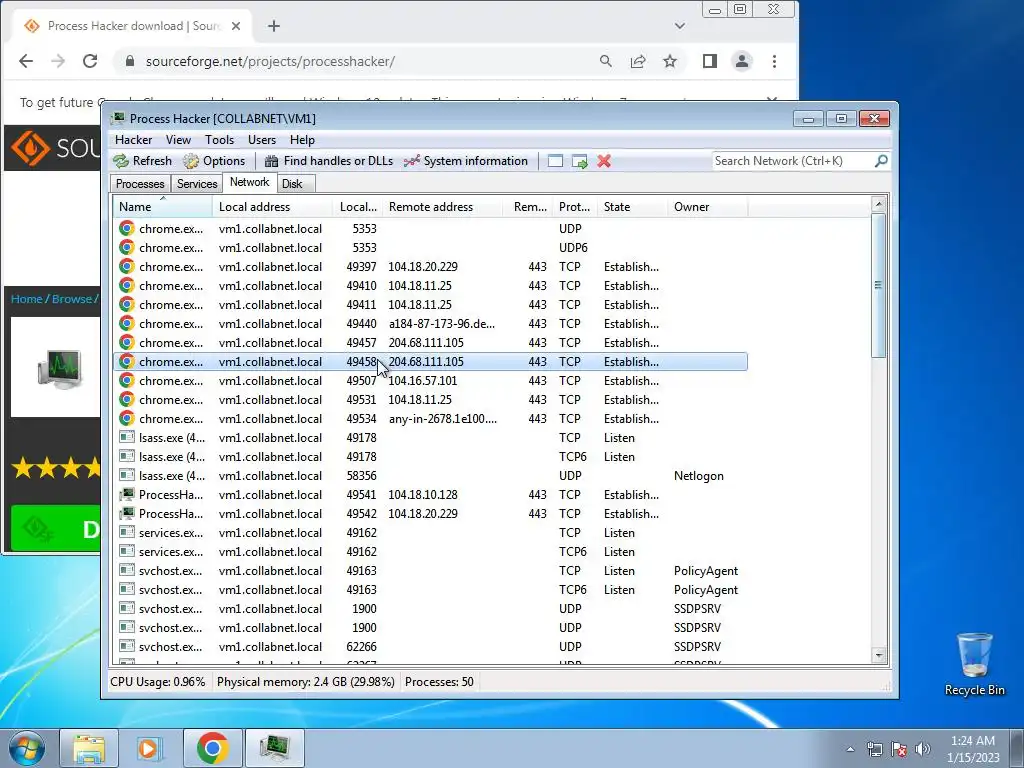Click ProcessHacker icon on port 49542 row

127,513
